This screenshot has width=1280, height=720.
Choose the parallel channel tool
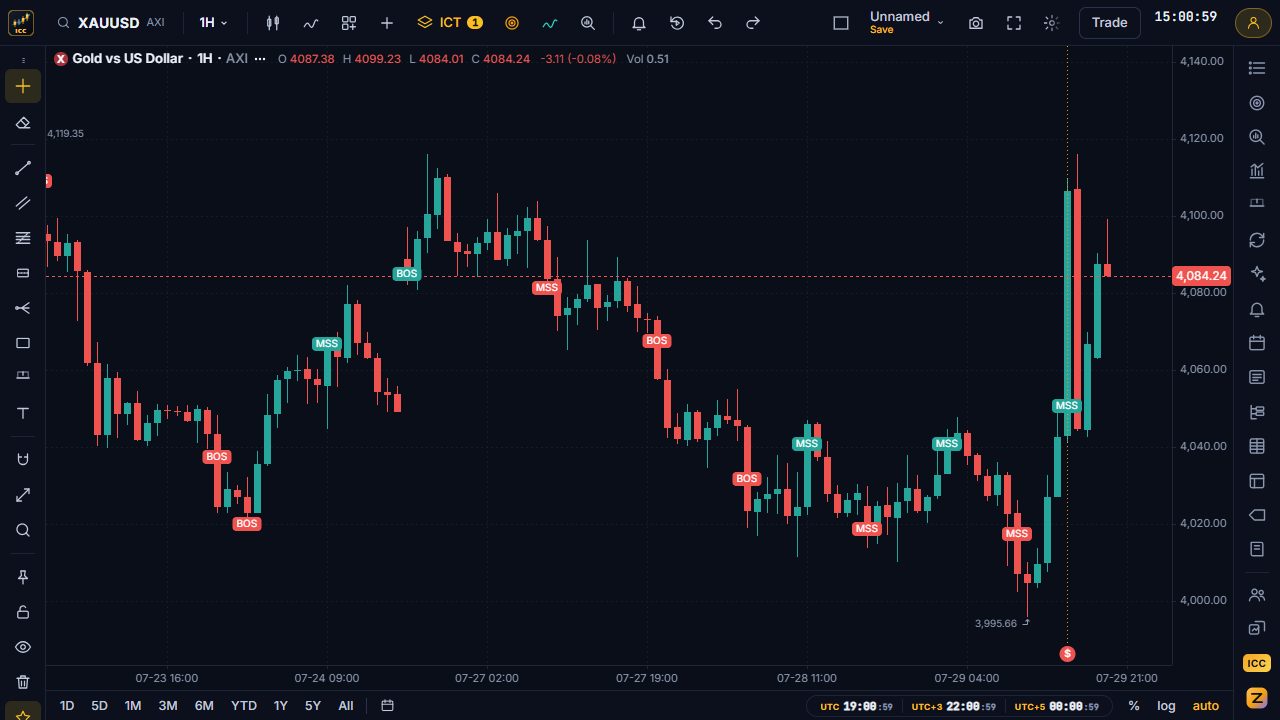[23, 203]
